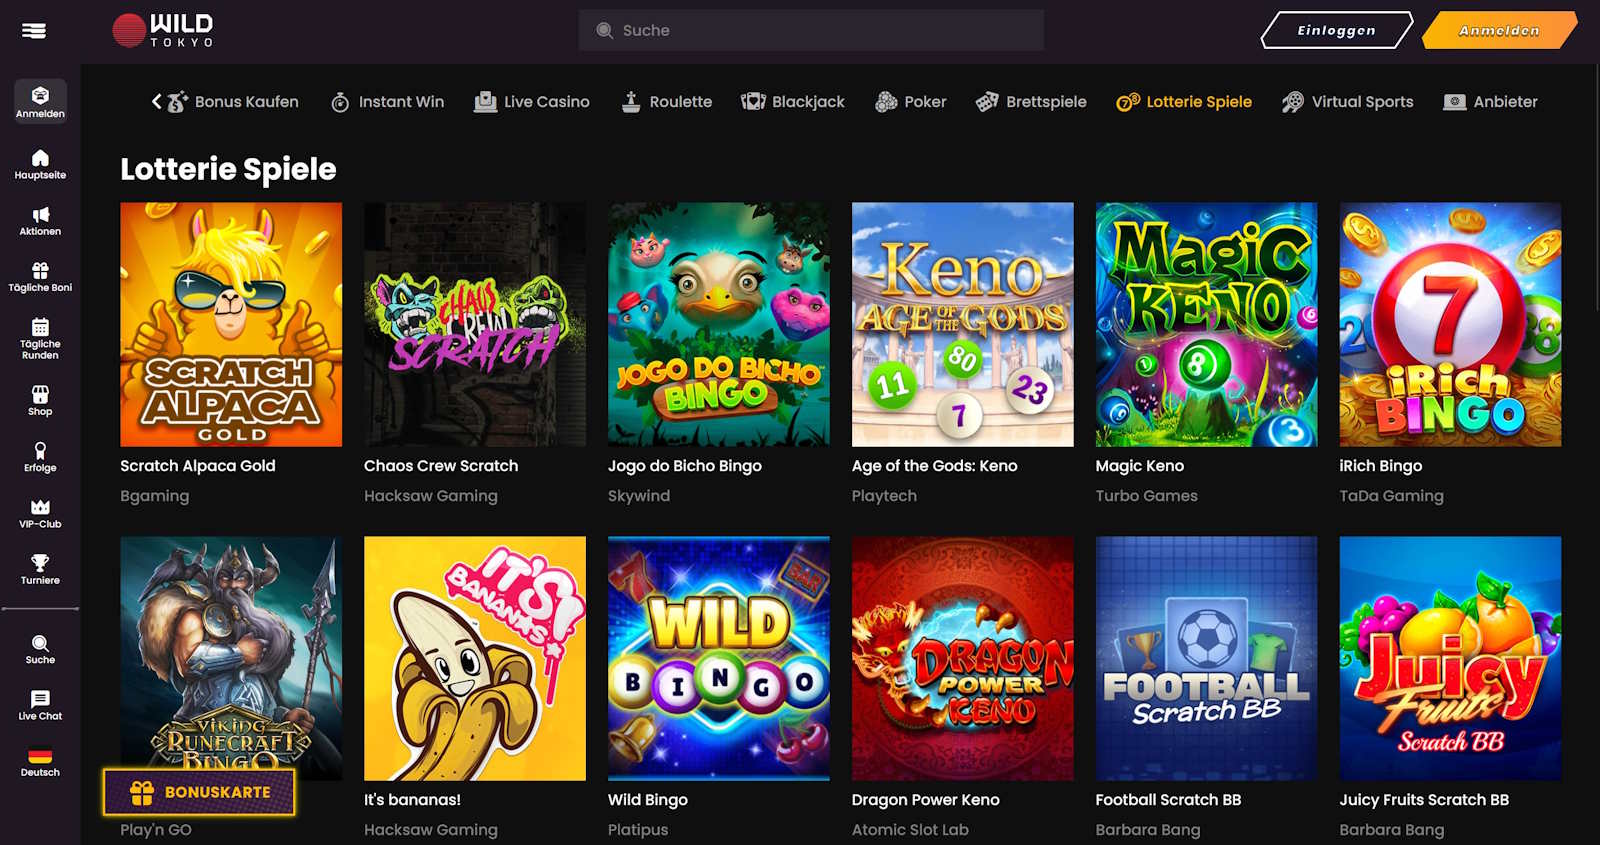
Task: Open the hamburger menu icon
Action: [x=34, y=31]
